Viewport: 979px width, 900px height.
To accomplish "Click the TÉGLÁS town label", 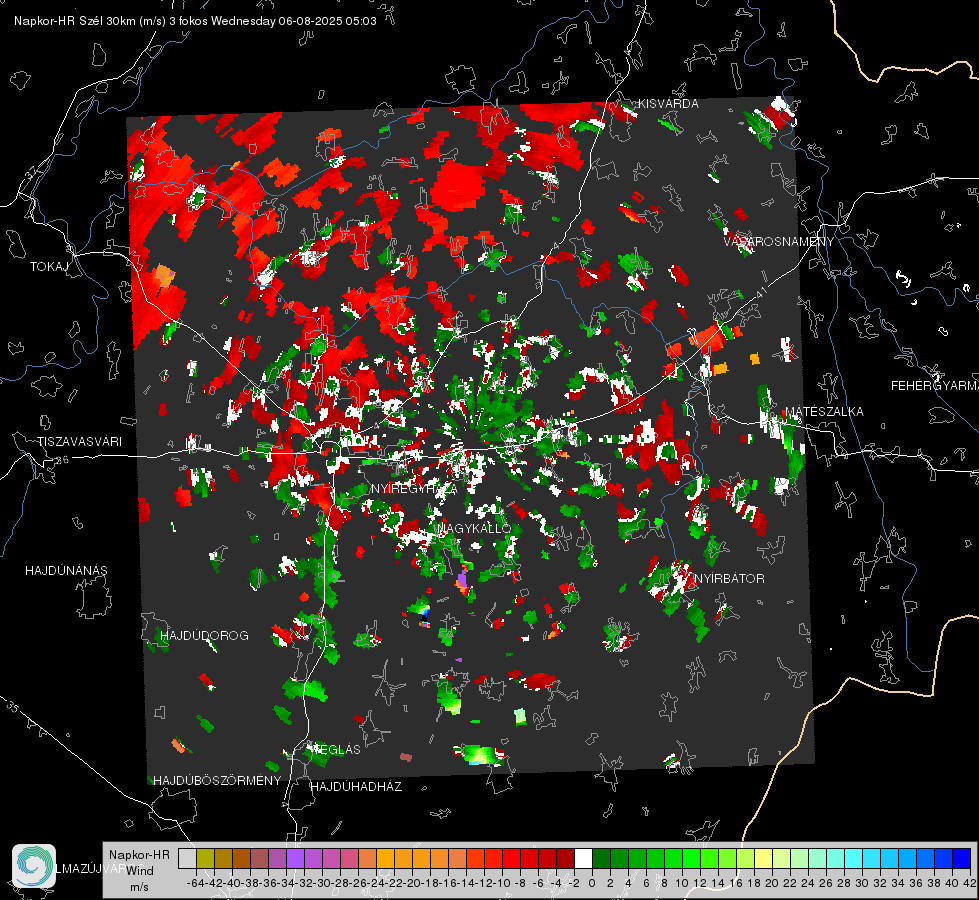I will point(336,750).
